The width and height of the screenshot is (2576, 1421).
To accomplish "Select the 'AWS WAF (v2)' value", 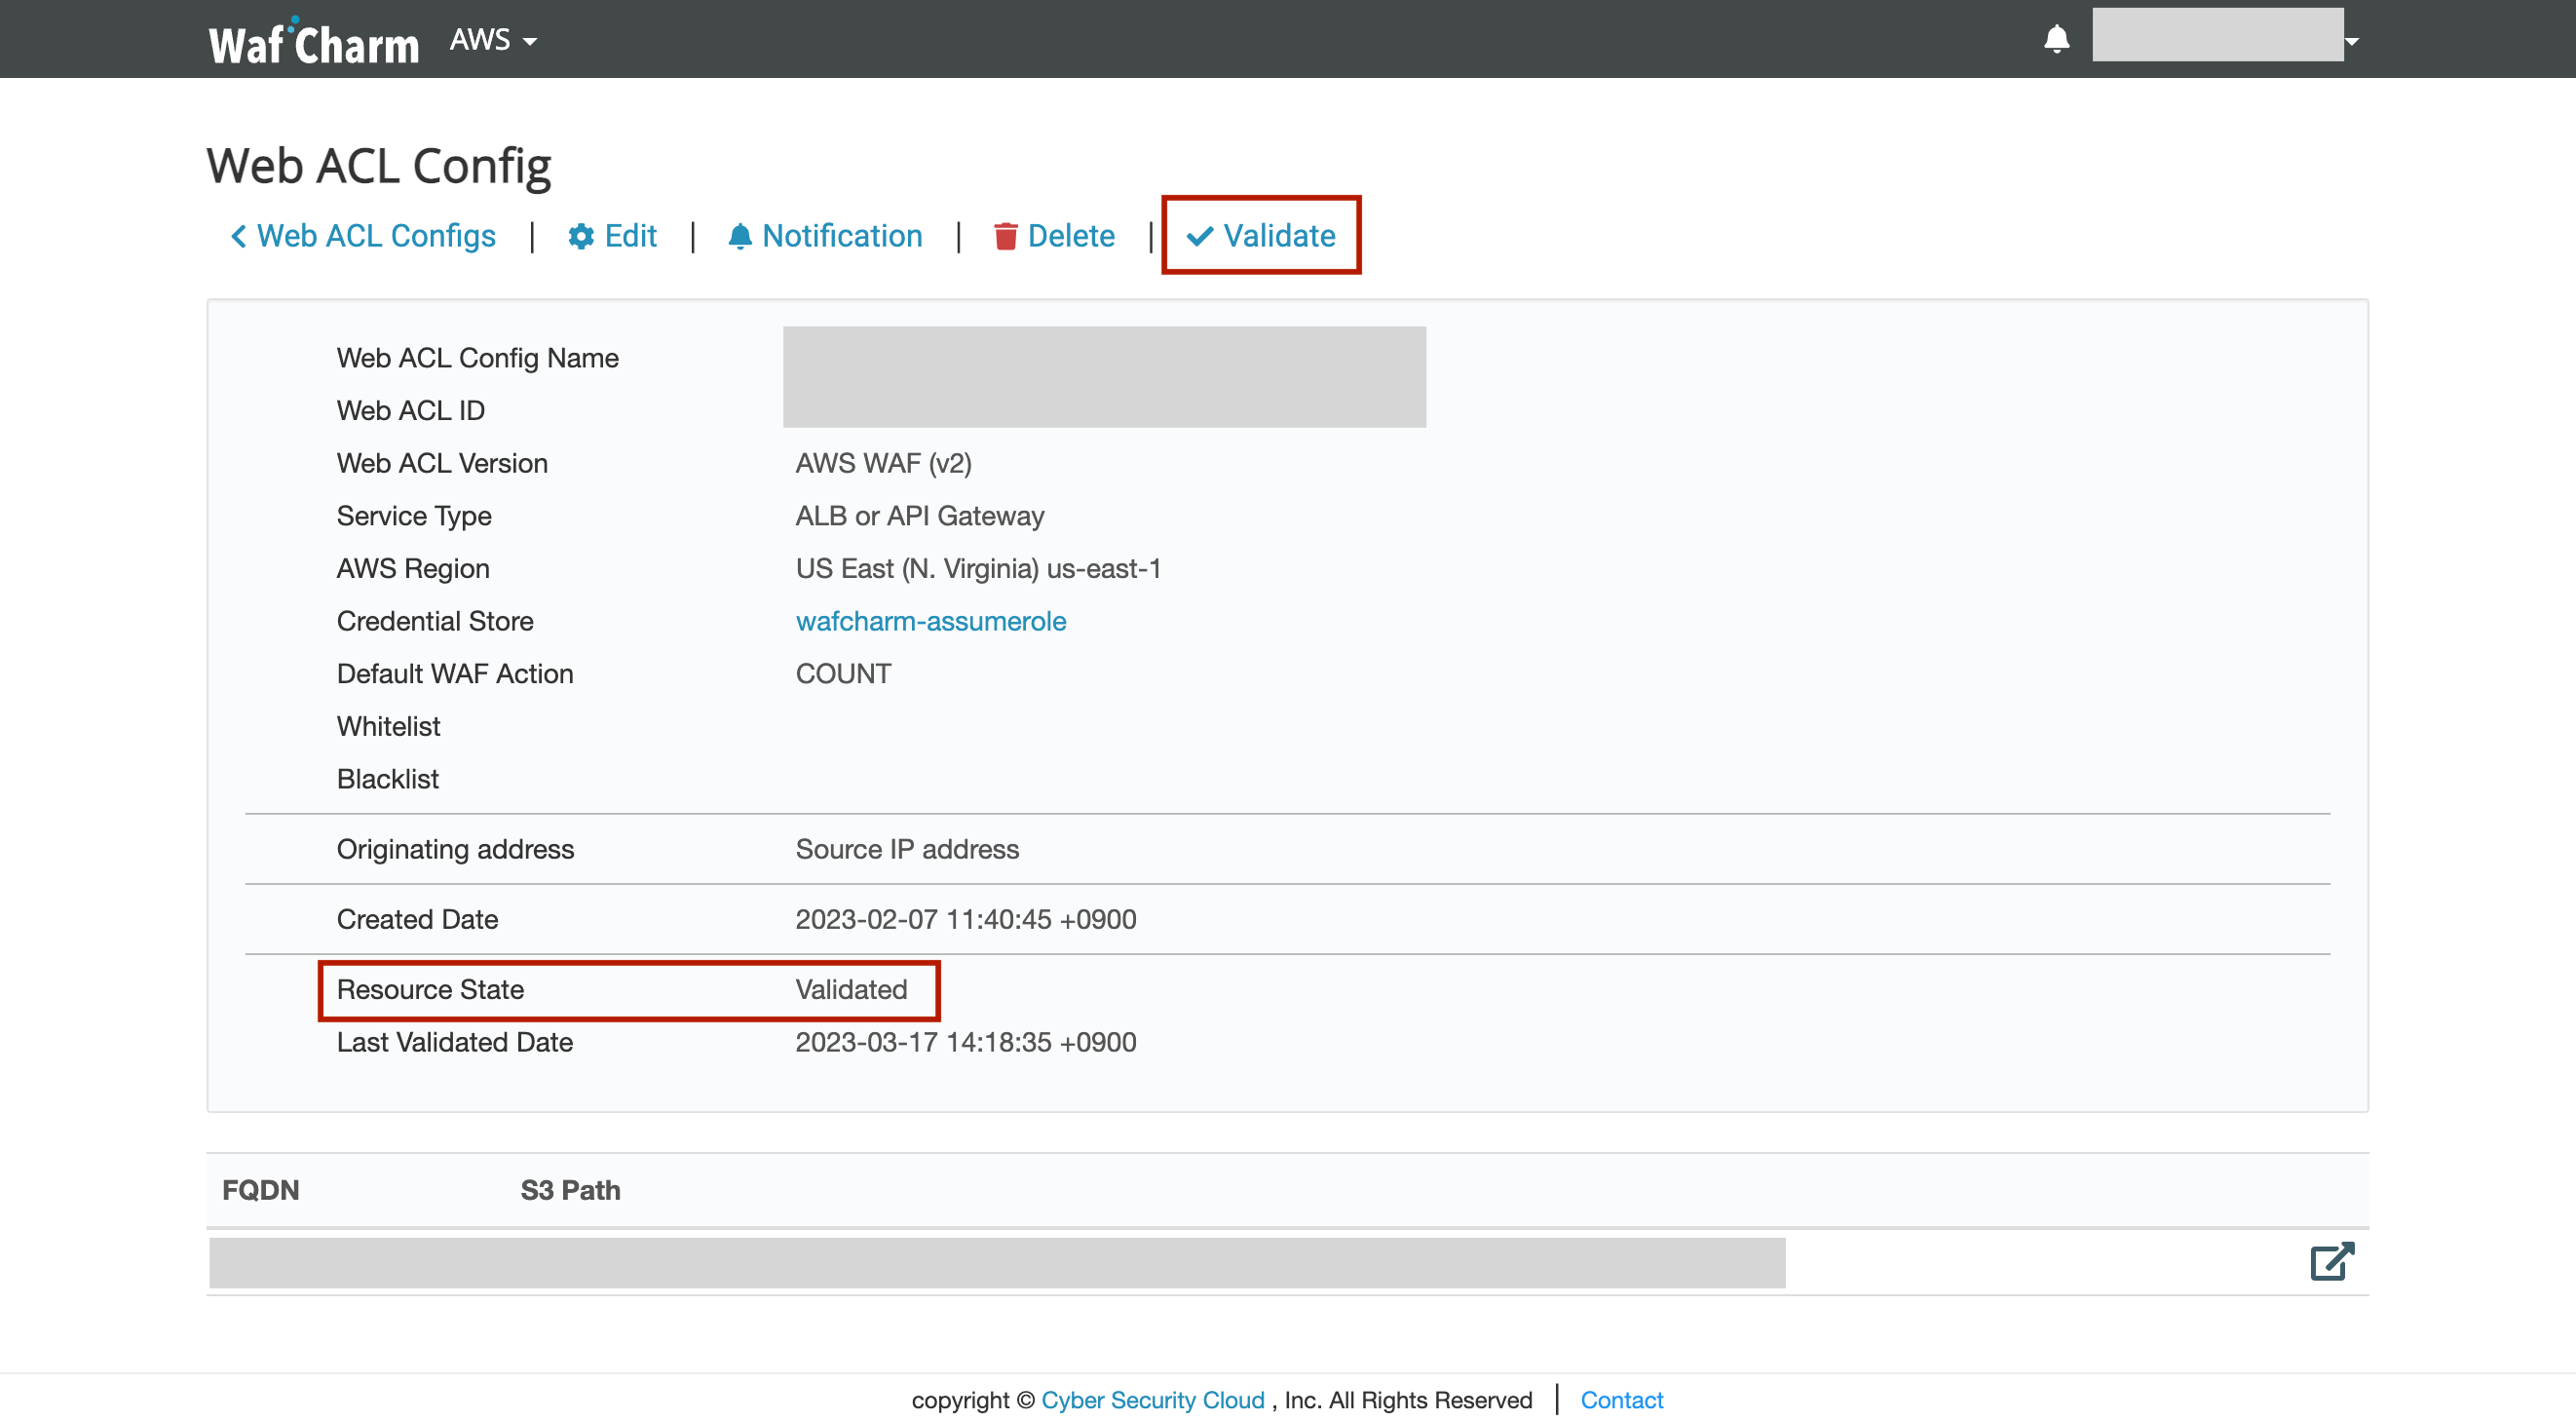I will [883, 463].
